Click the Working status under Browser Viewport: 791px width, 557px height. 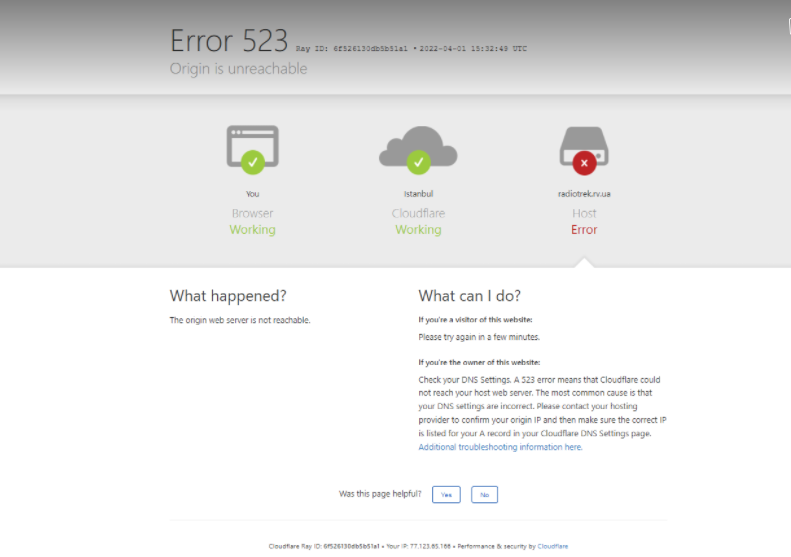point(252,230)
